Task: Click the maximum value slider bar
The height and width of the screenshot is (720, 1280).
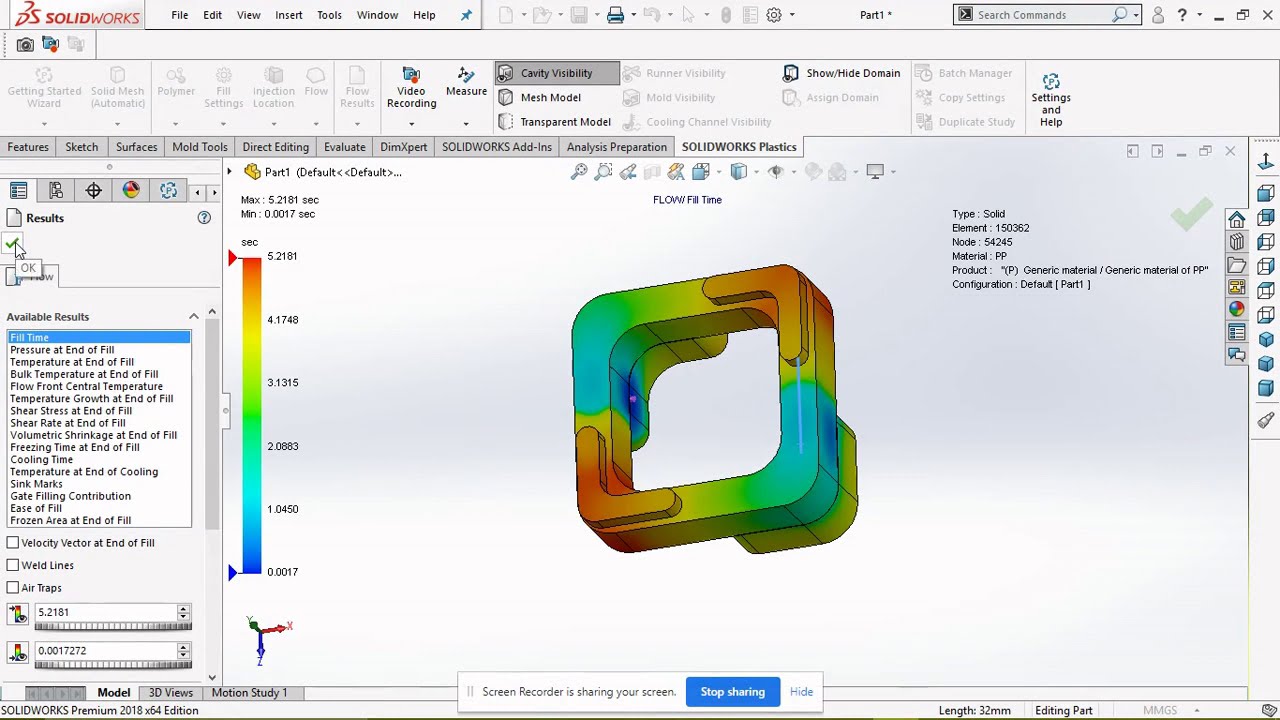Action: point(113,627)
